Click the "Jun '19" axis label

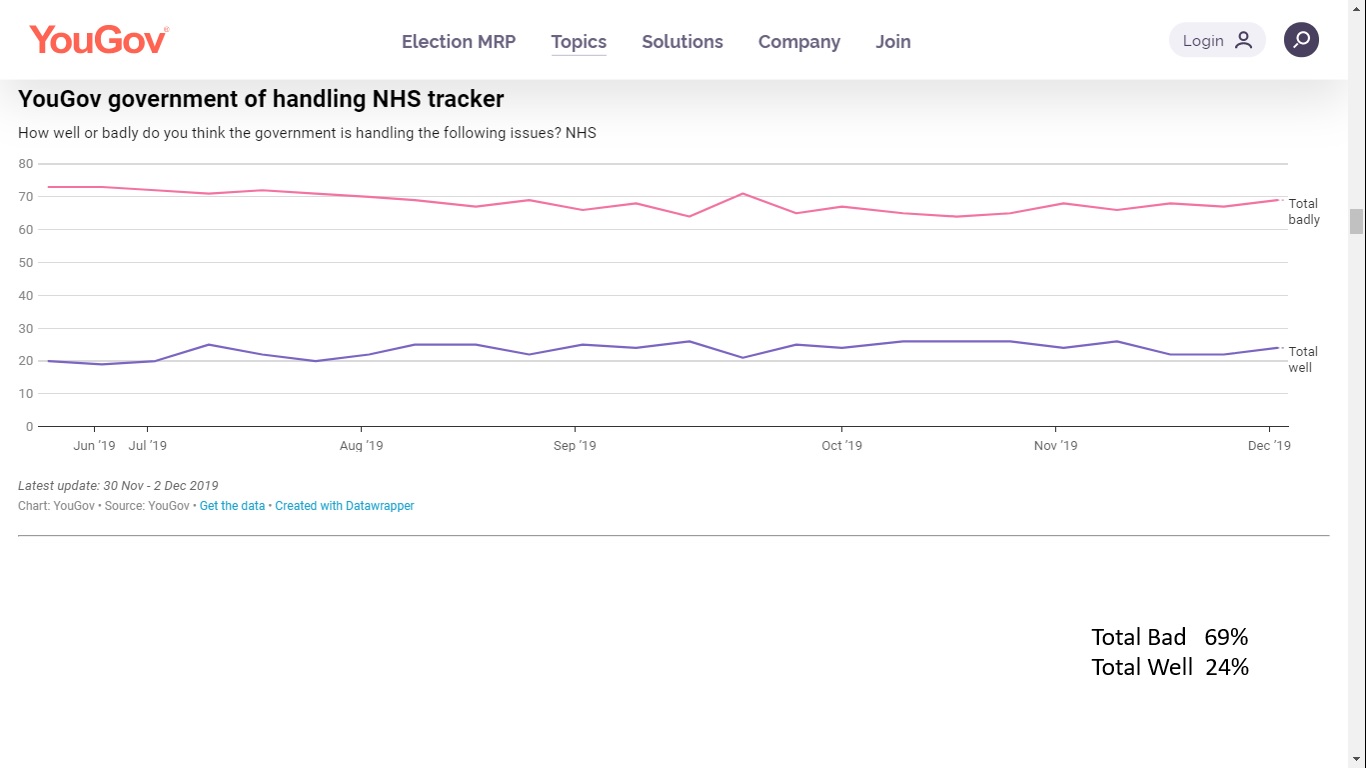point(94,446)
